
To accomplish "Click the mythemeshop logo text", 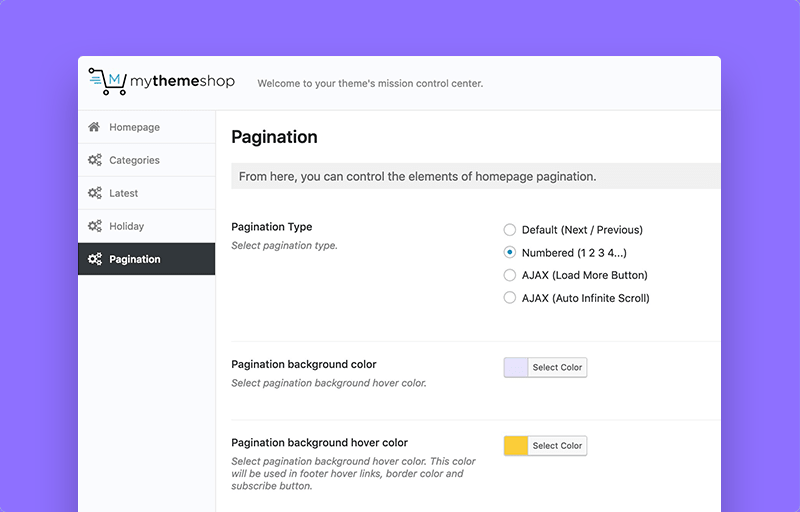I will [x=182, y=81].
